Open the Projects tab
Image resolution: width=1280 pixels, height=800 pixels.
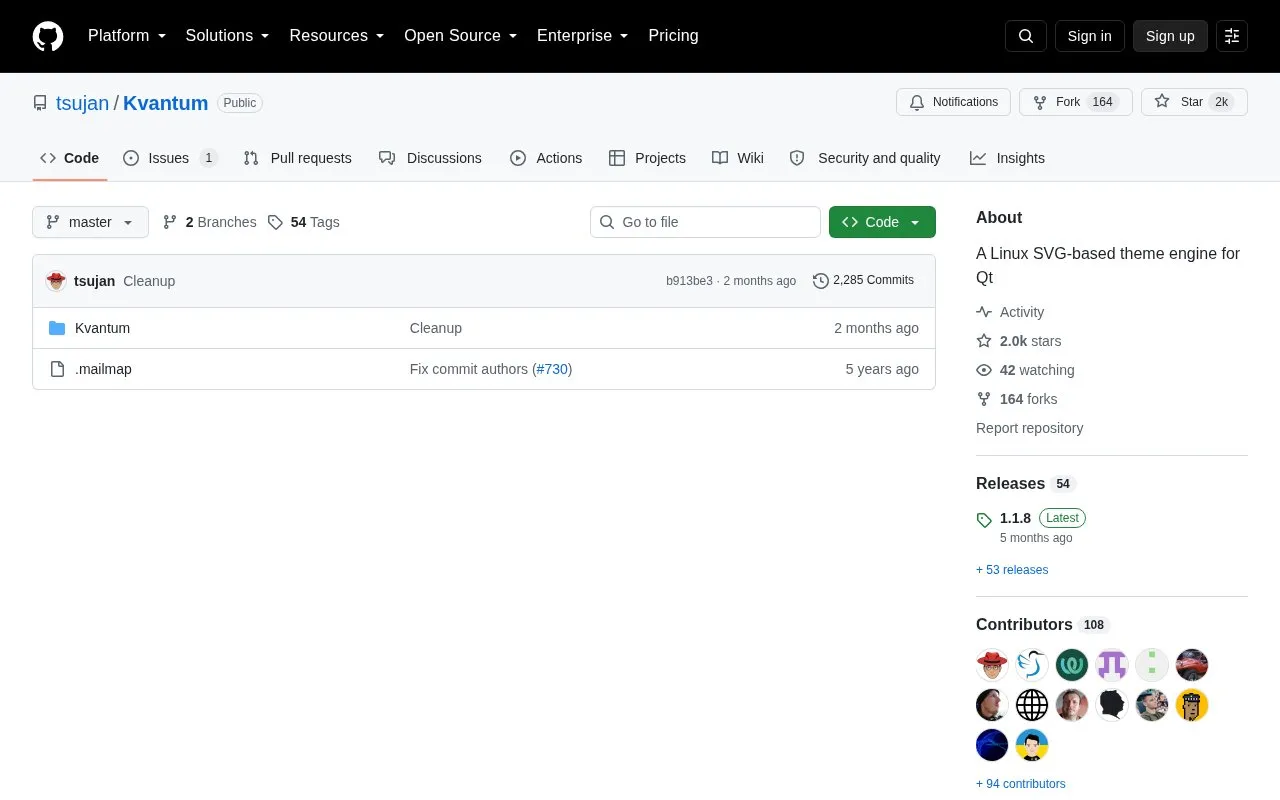point(647,158)
